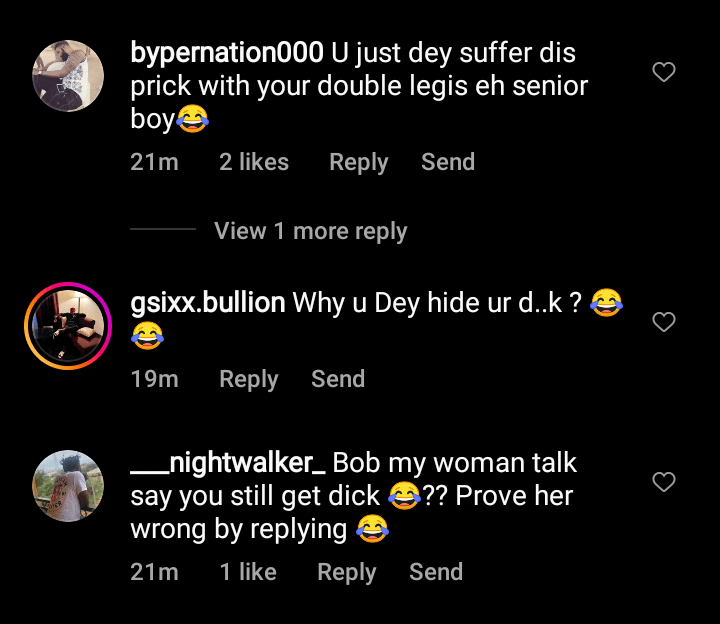Expand View 1 more reply
Screen dimensions: 720x624
click(310, 231)
